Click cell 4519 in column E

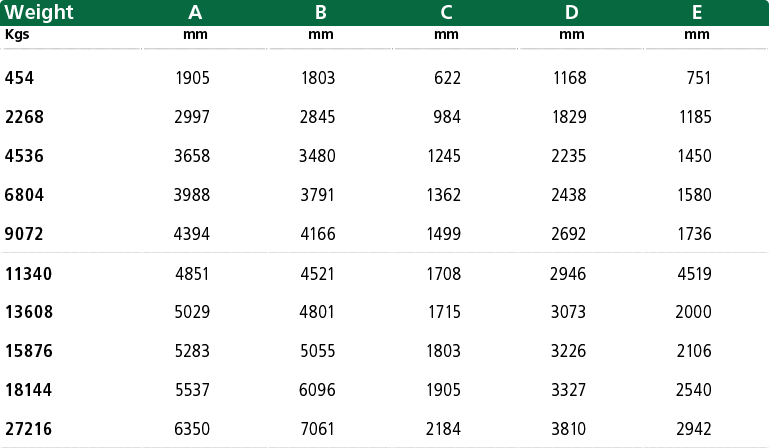694,274
